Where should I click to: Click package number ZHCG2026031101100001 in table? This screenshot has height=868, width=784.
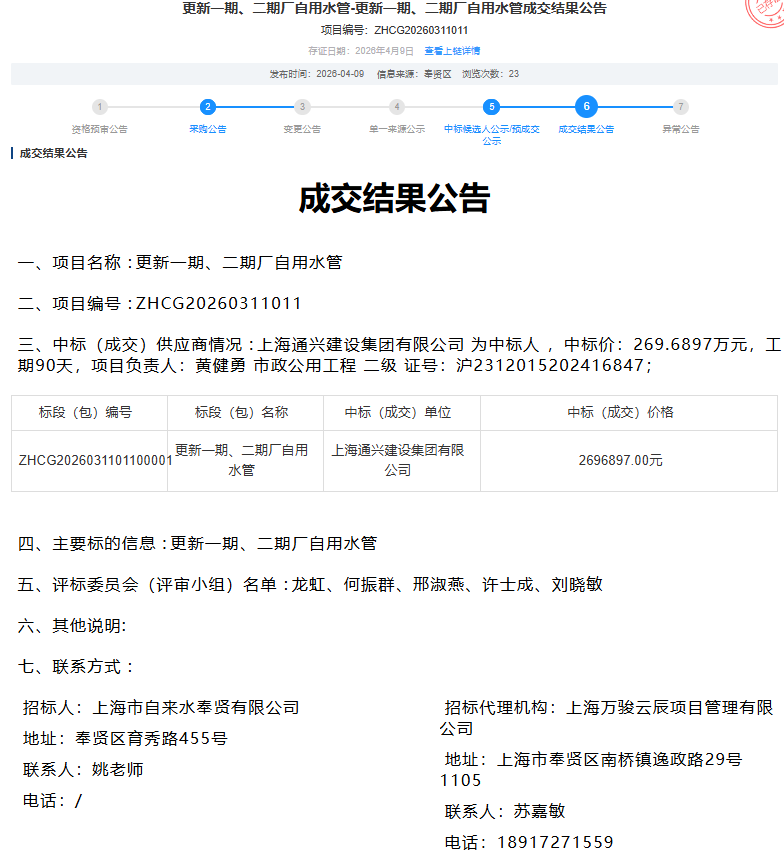pyautogui.click(x=95, y=461)
